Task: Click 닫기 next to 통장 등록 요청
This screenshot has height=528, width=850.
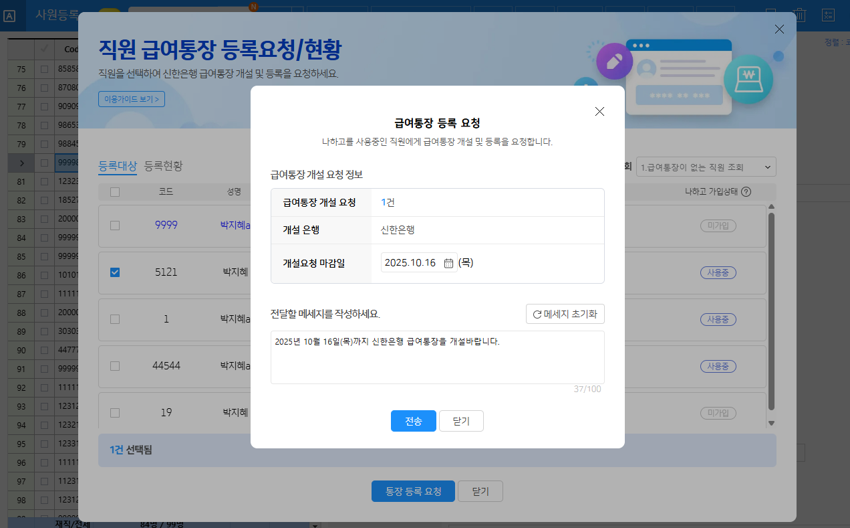Action: pyautogui.click(x=480, y=491)
